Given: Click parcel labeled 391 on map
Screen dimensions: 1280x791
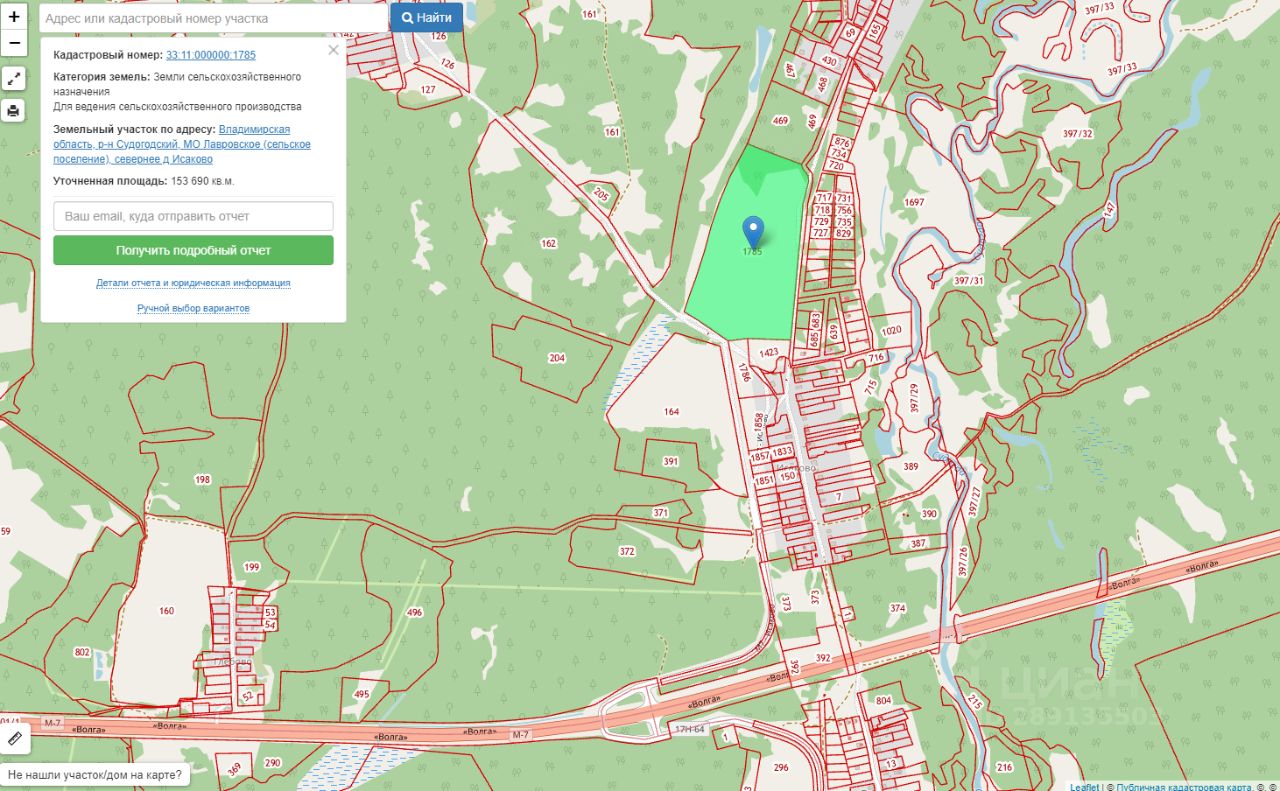Looking at the screenshot, I should tap(670, 461).
